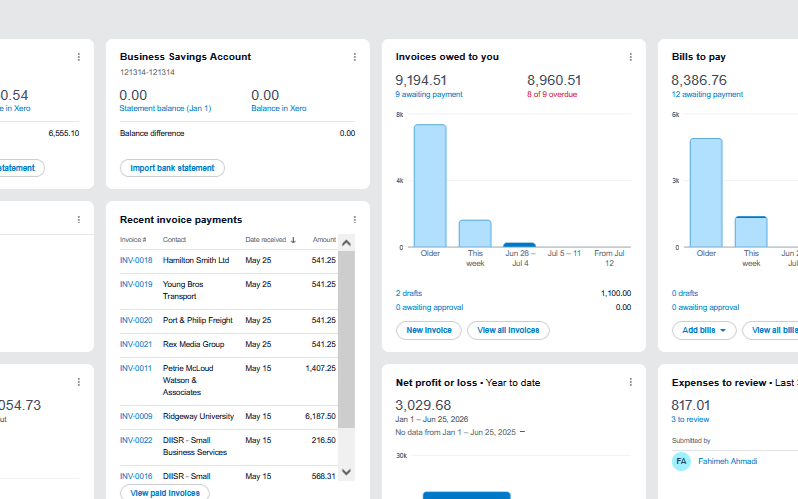This screenshot has height=499, width=798.
Task: Open invoice INV-0009
Action: (x=136, y=416)
